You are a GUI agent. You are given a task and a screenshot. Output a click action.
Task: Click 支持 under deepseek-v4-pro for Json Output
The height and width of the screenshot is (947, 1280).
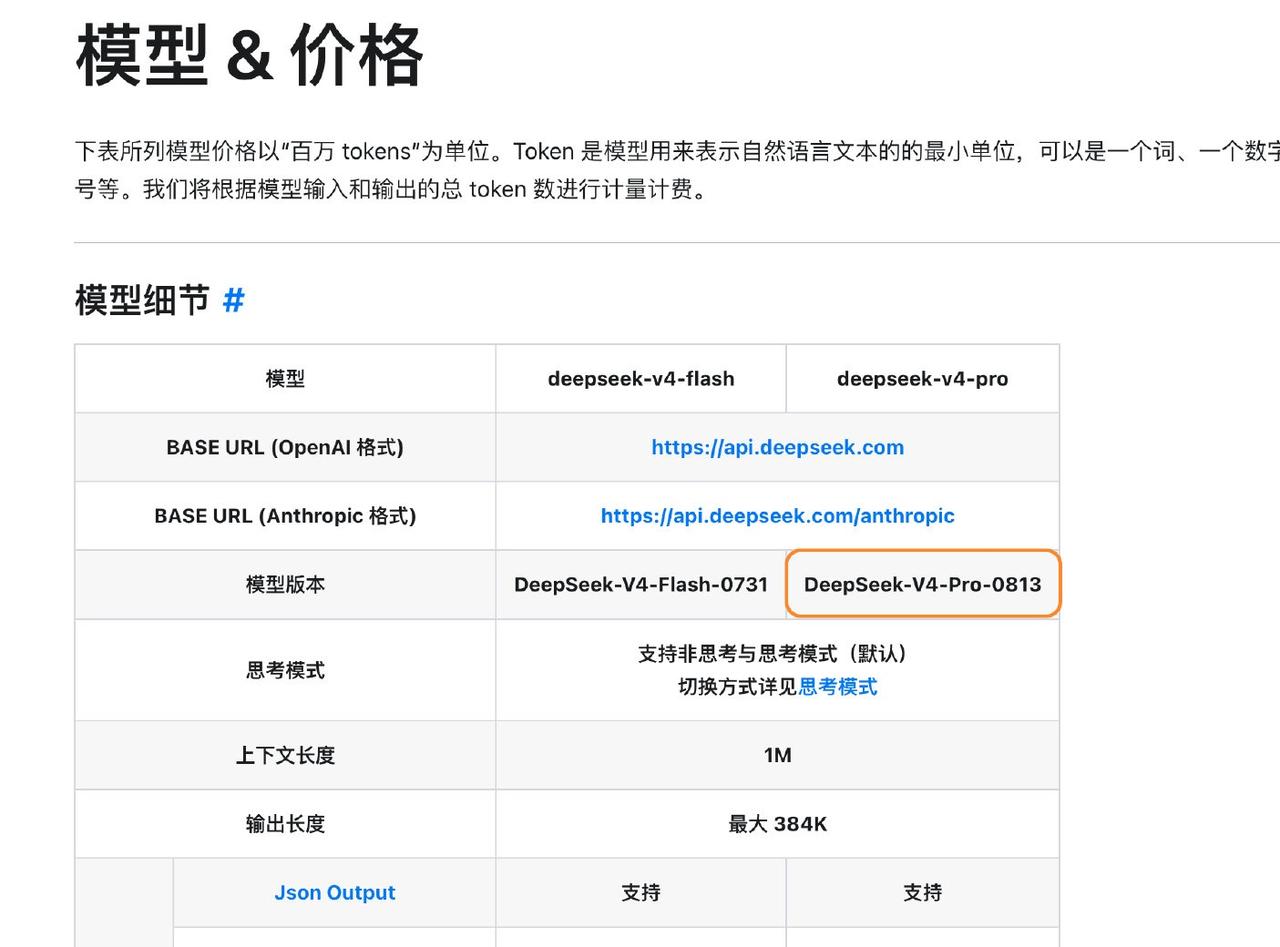(x=922, y=893)
